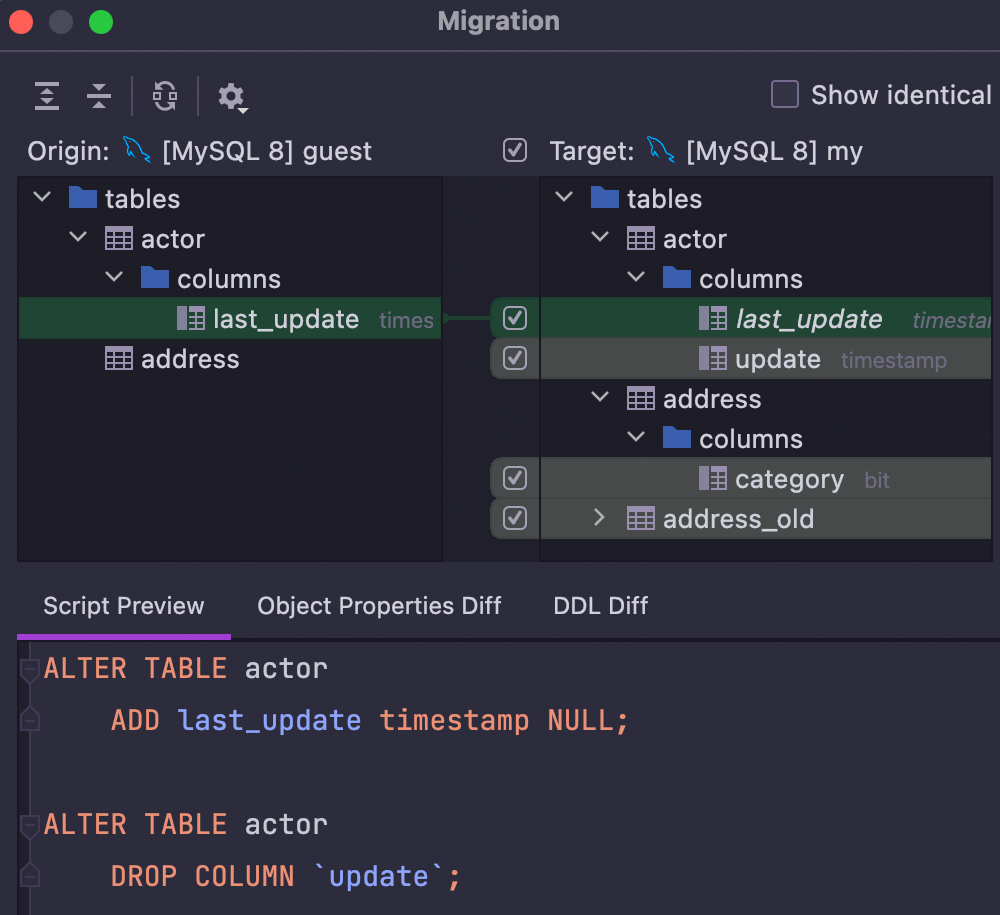Uncheck the Target select-all checkbox
The image size is (1000, 915).
pos(515,151)
